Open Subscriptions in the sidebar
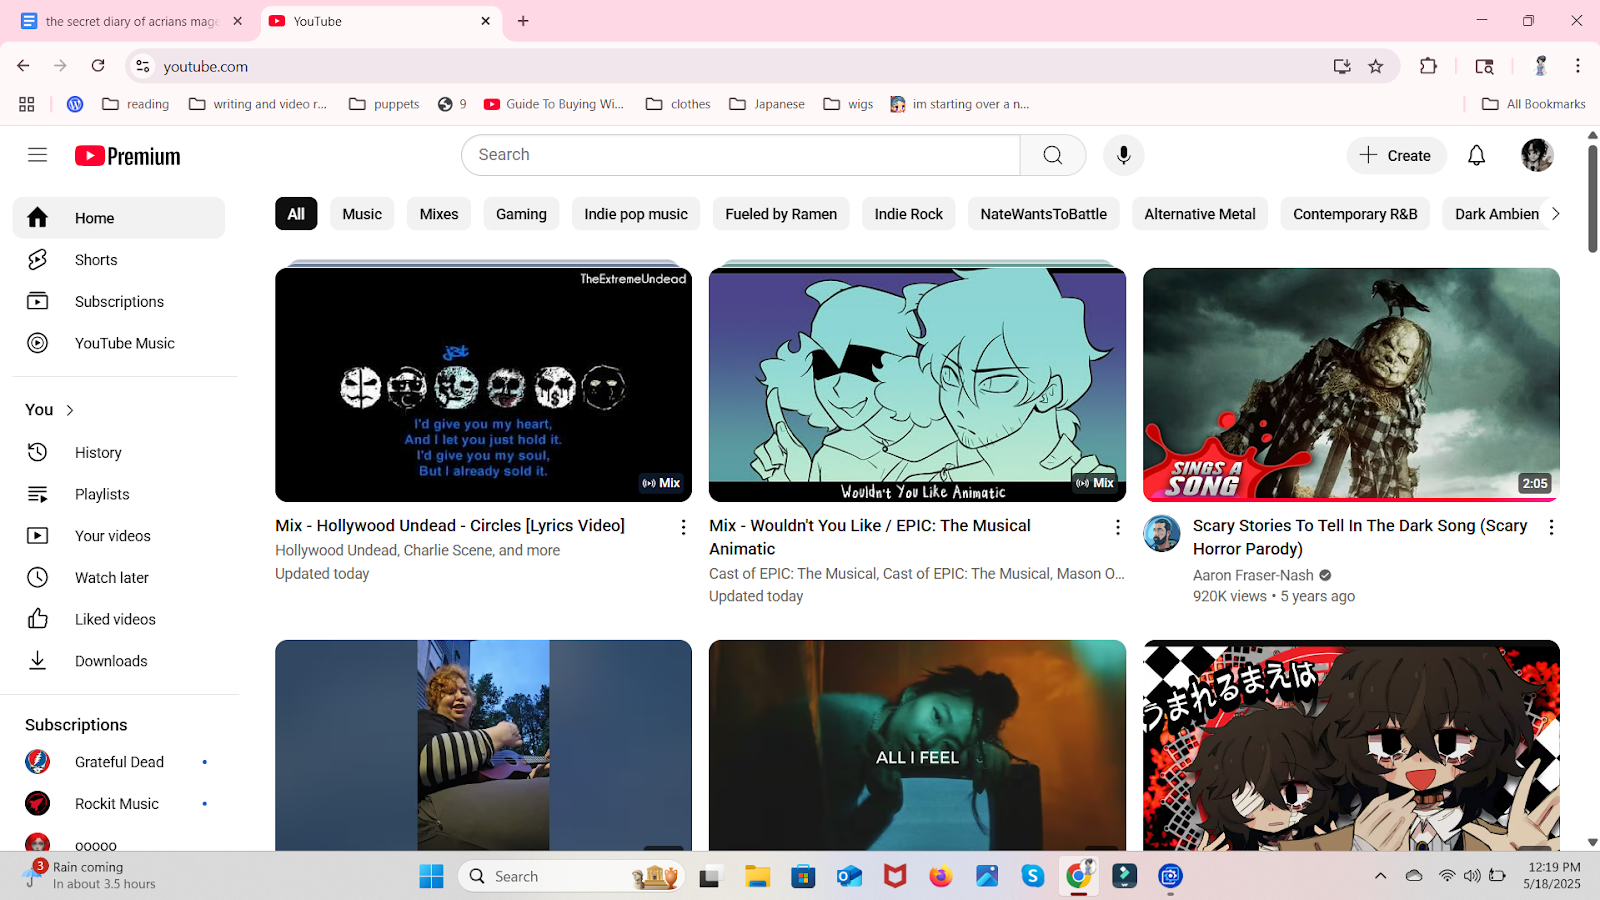Image resolution: width=1600 pixels, height=900 pixels. click(119, 302)
